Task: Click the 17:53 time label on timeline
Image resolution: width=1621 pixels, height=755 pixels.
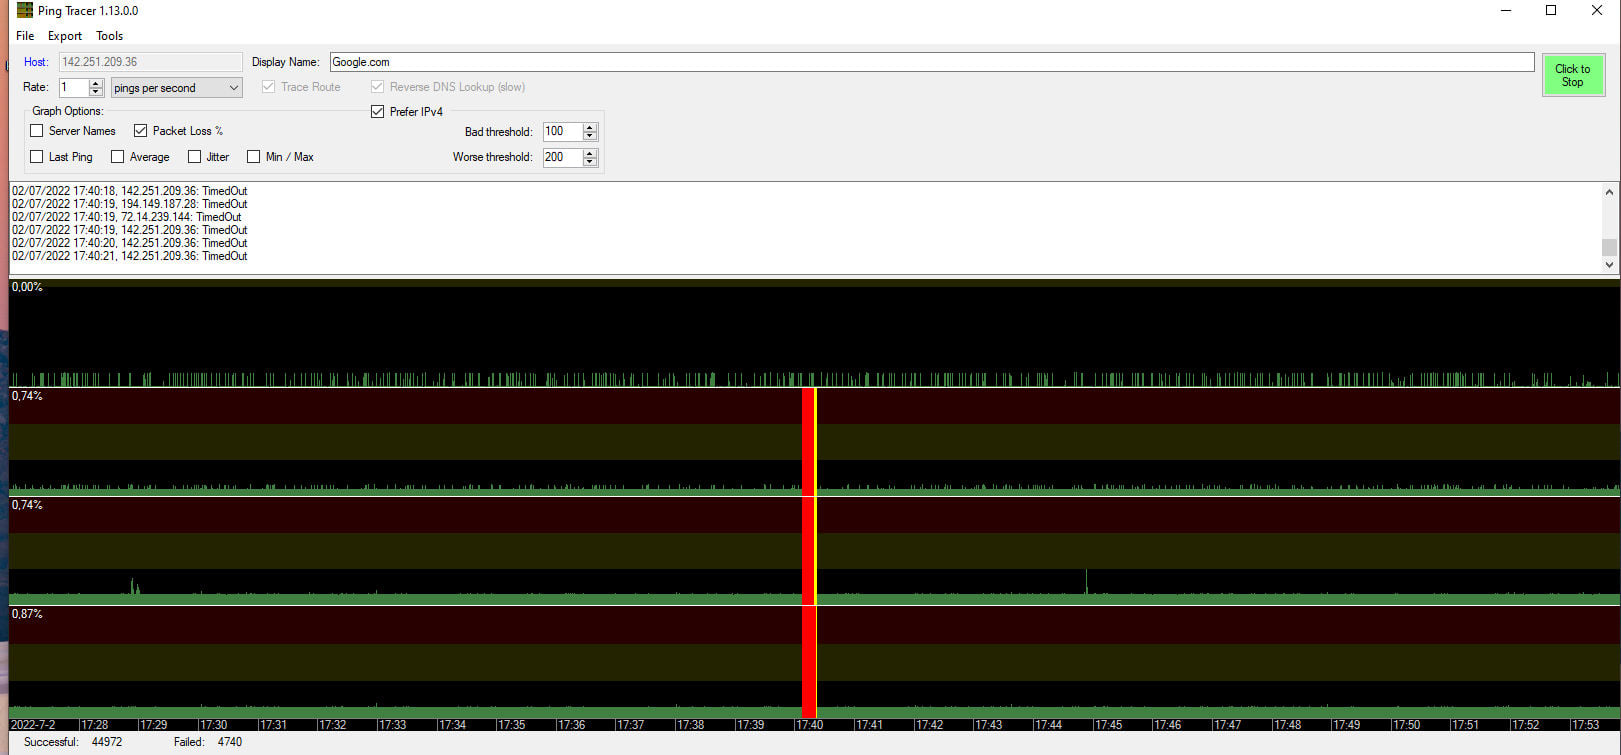Action: pos(1585,725)
